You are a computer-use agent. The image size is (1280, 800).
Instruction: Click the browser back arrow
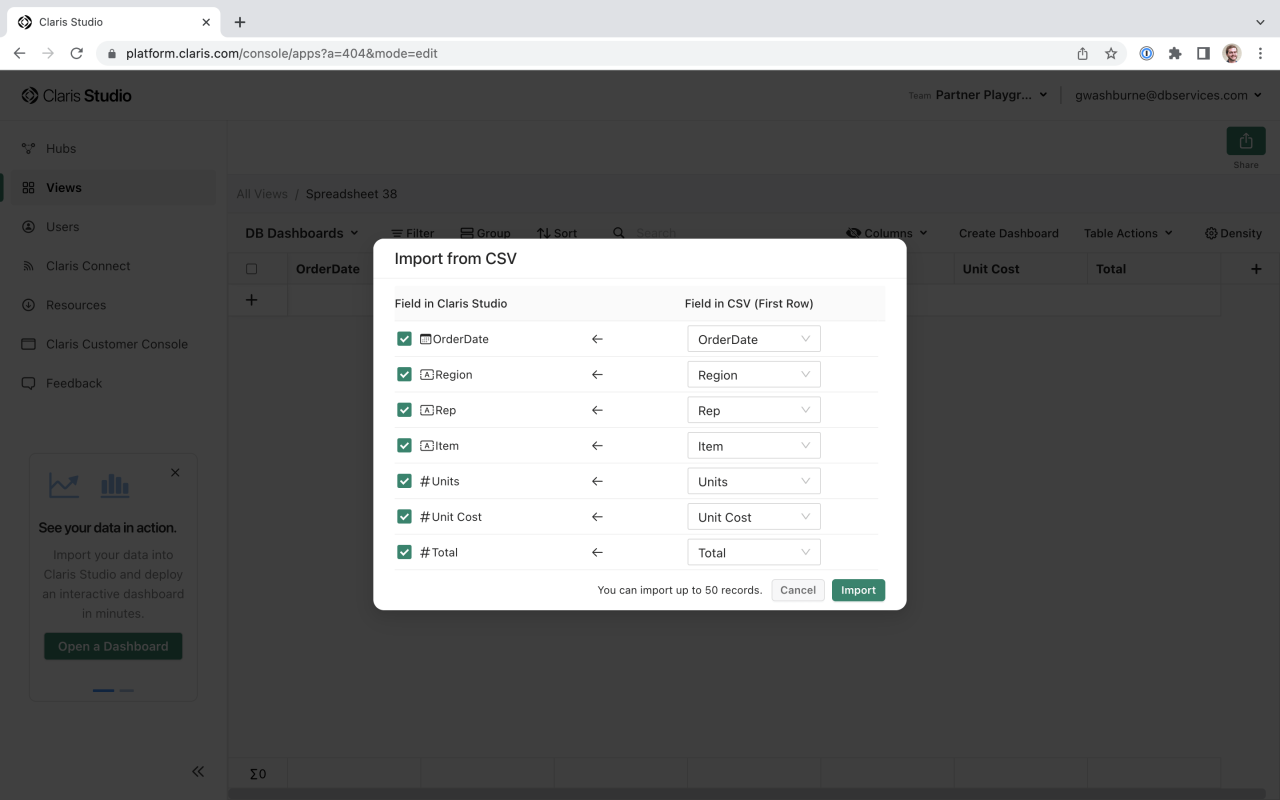(x=19, y=53)
